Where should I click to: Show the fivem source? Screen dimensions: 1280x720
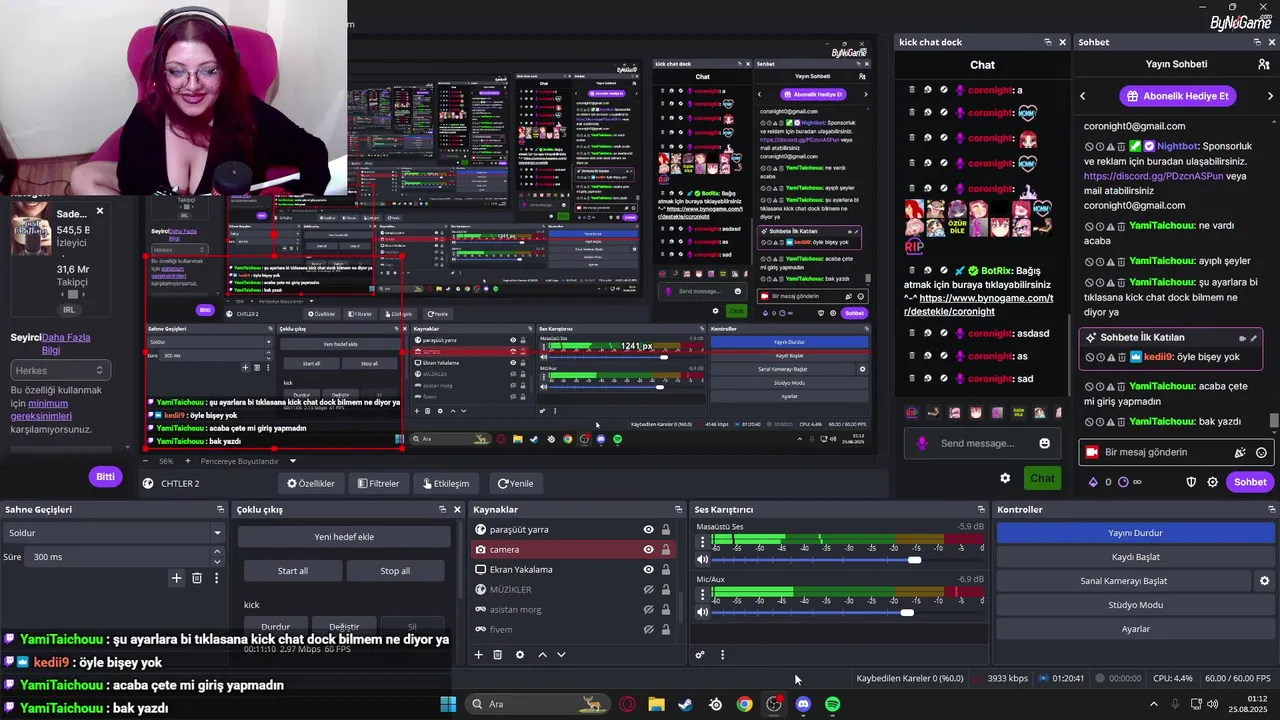click(648, 630)
